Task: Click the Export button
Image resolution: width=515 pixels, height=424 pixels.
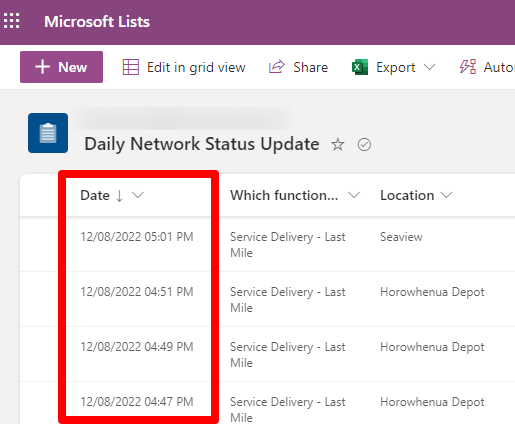Action: pos(394,67)
